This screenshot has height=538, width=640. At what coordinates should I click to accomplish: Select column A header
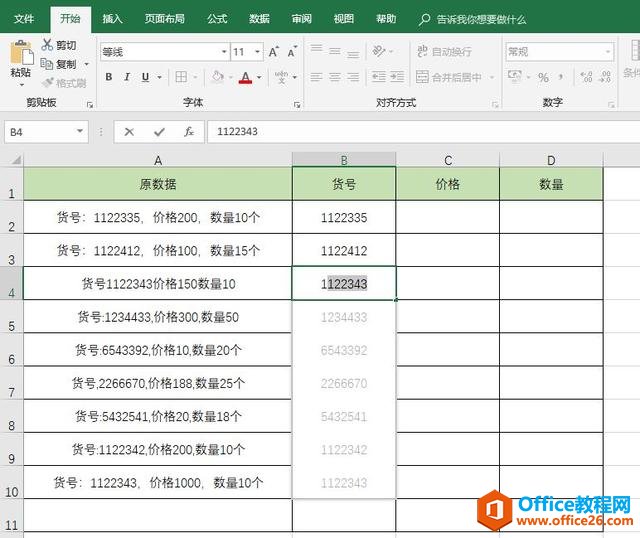(x=158, y=160)
